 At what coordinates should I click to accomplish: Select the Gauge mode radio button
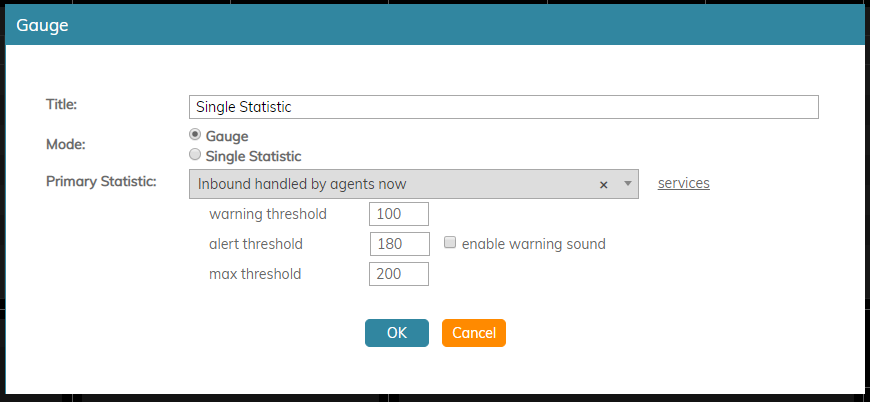[195, 135]
